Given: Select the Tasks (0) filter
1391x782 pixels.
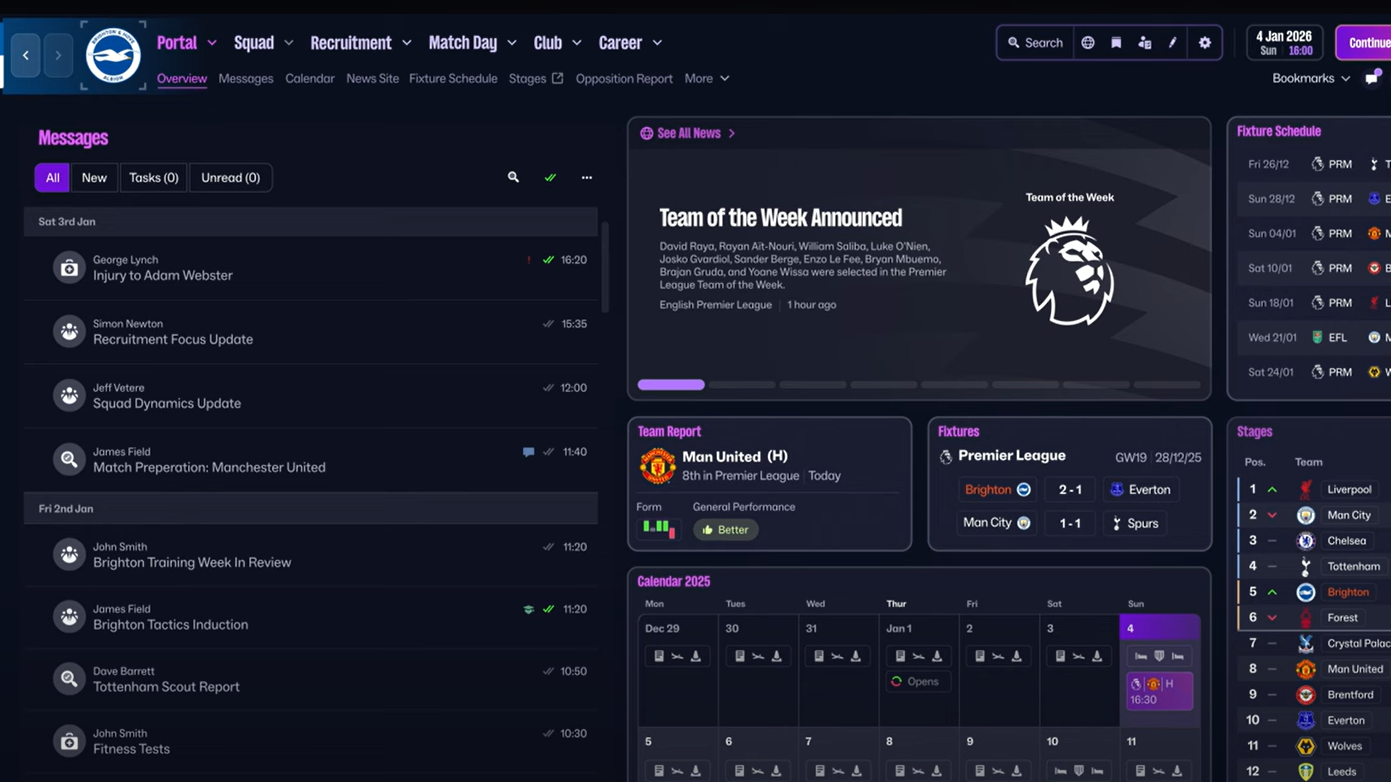Looking at the screenshot, I should 153,177.
